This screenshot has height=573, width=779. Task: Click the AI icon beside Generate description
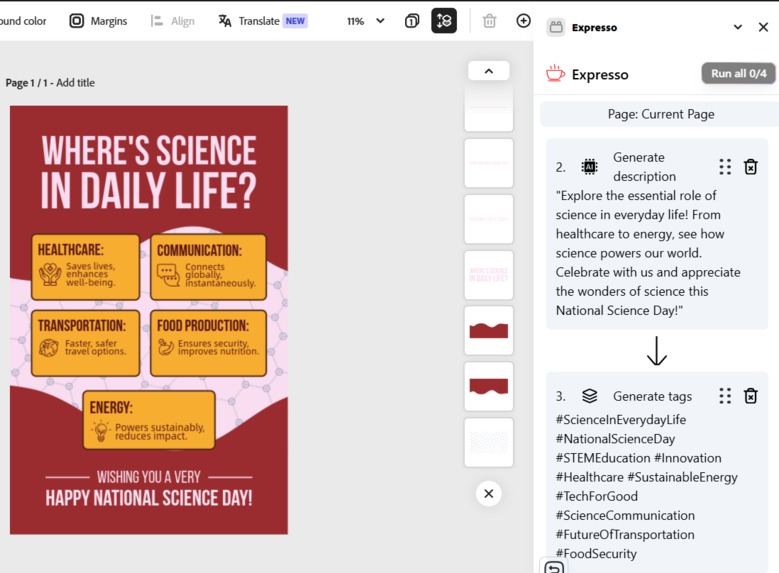click(x=589, y=167)
